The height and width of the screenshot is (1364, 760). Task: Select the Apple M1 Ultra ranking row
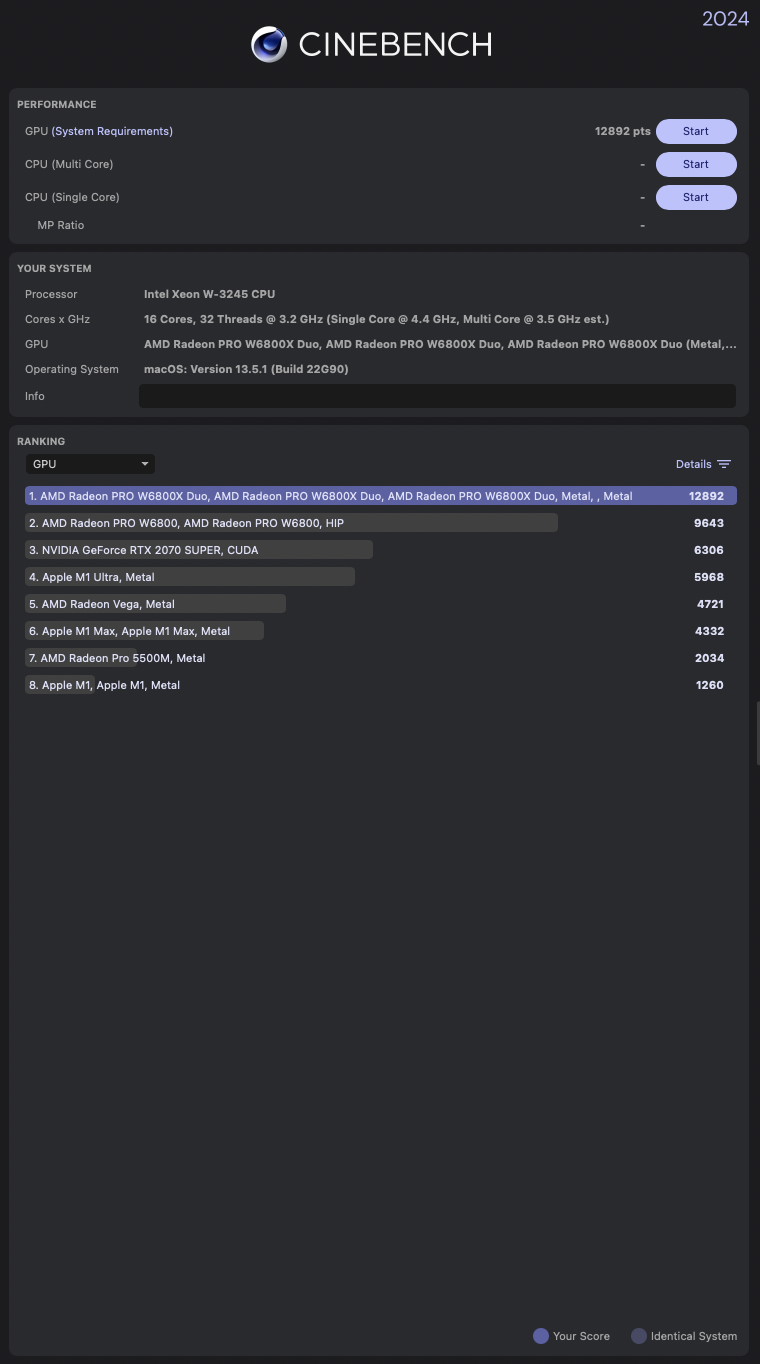190,577
